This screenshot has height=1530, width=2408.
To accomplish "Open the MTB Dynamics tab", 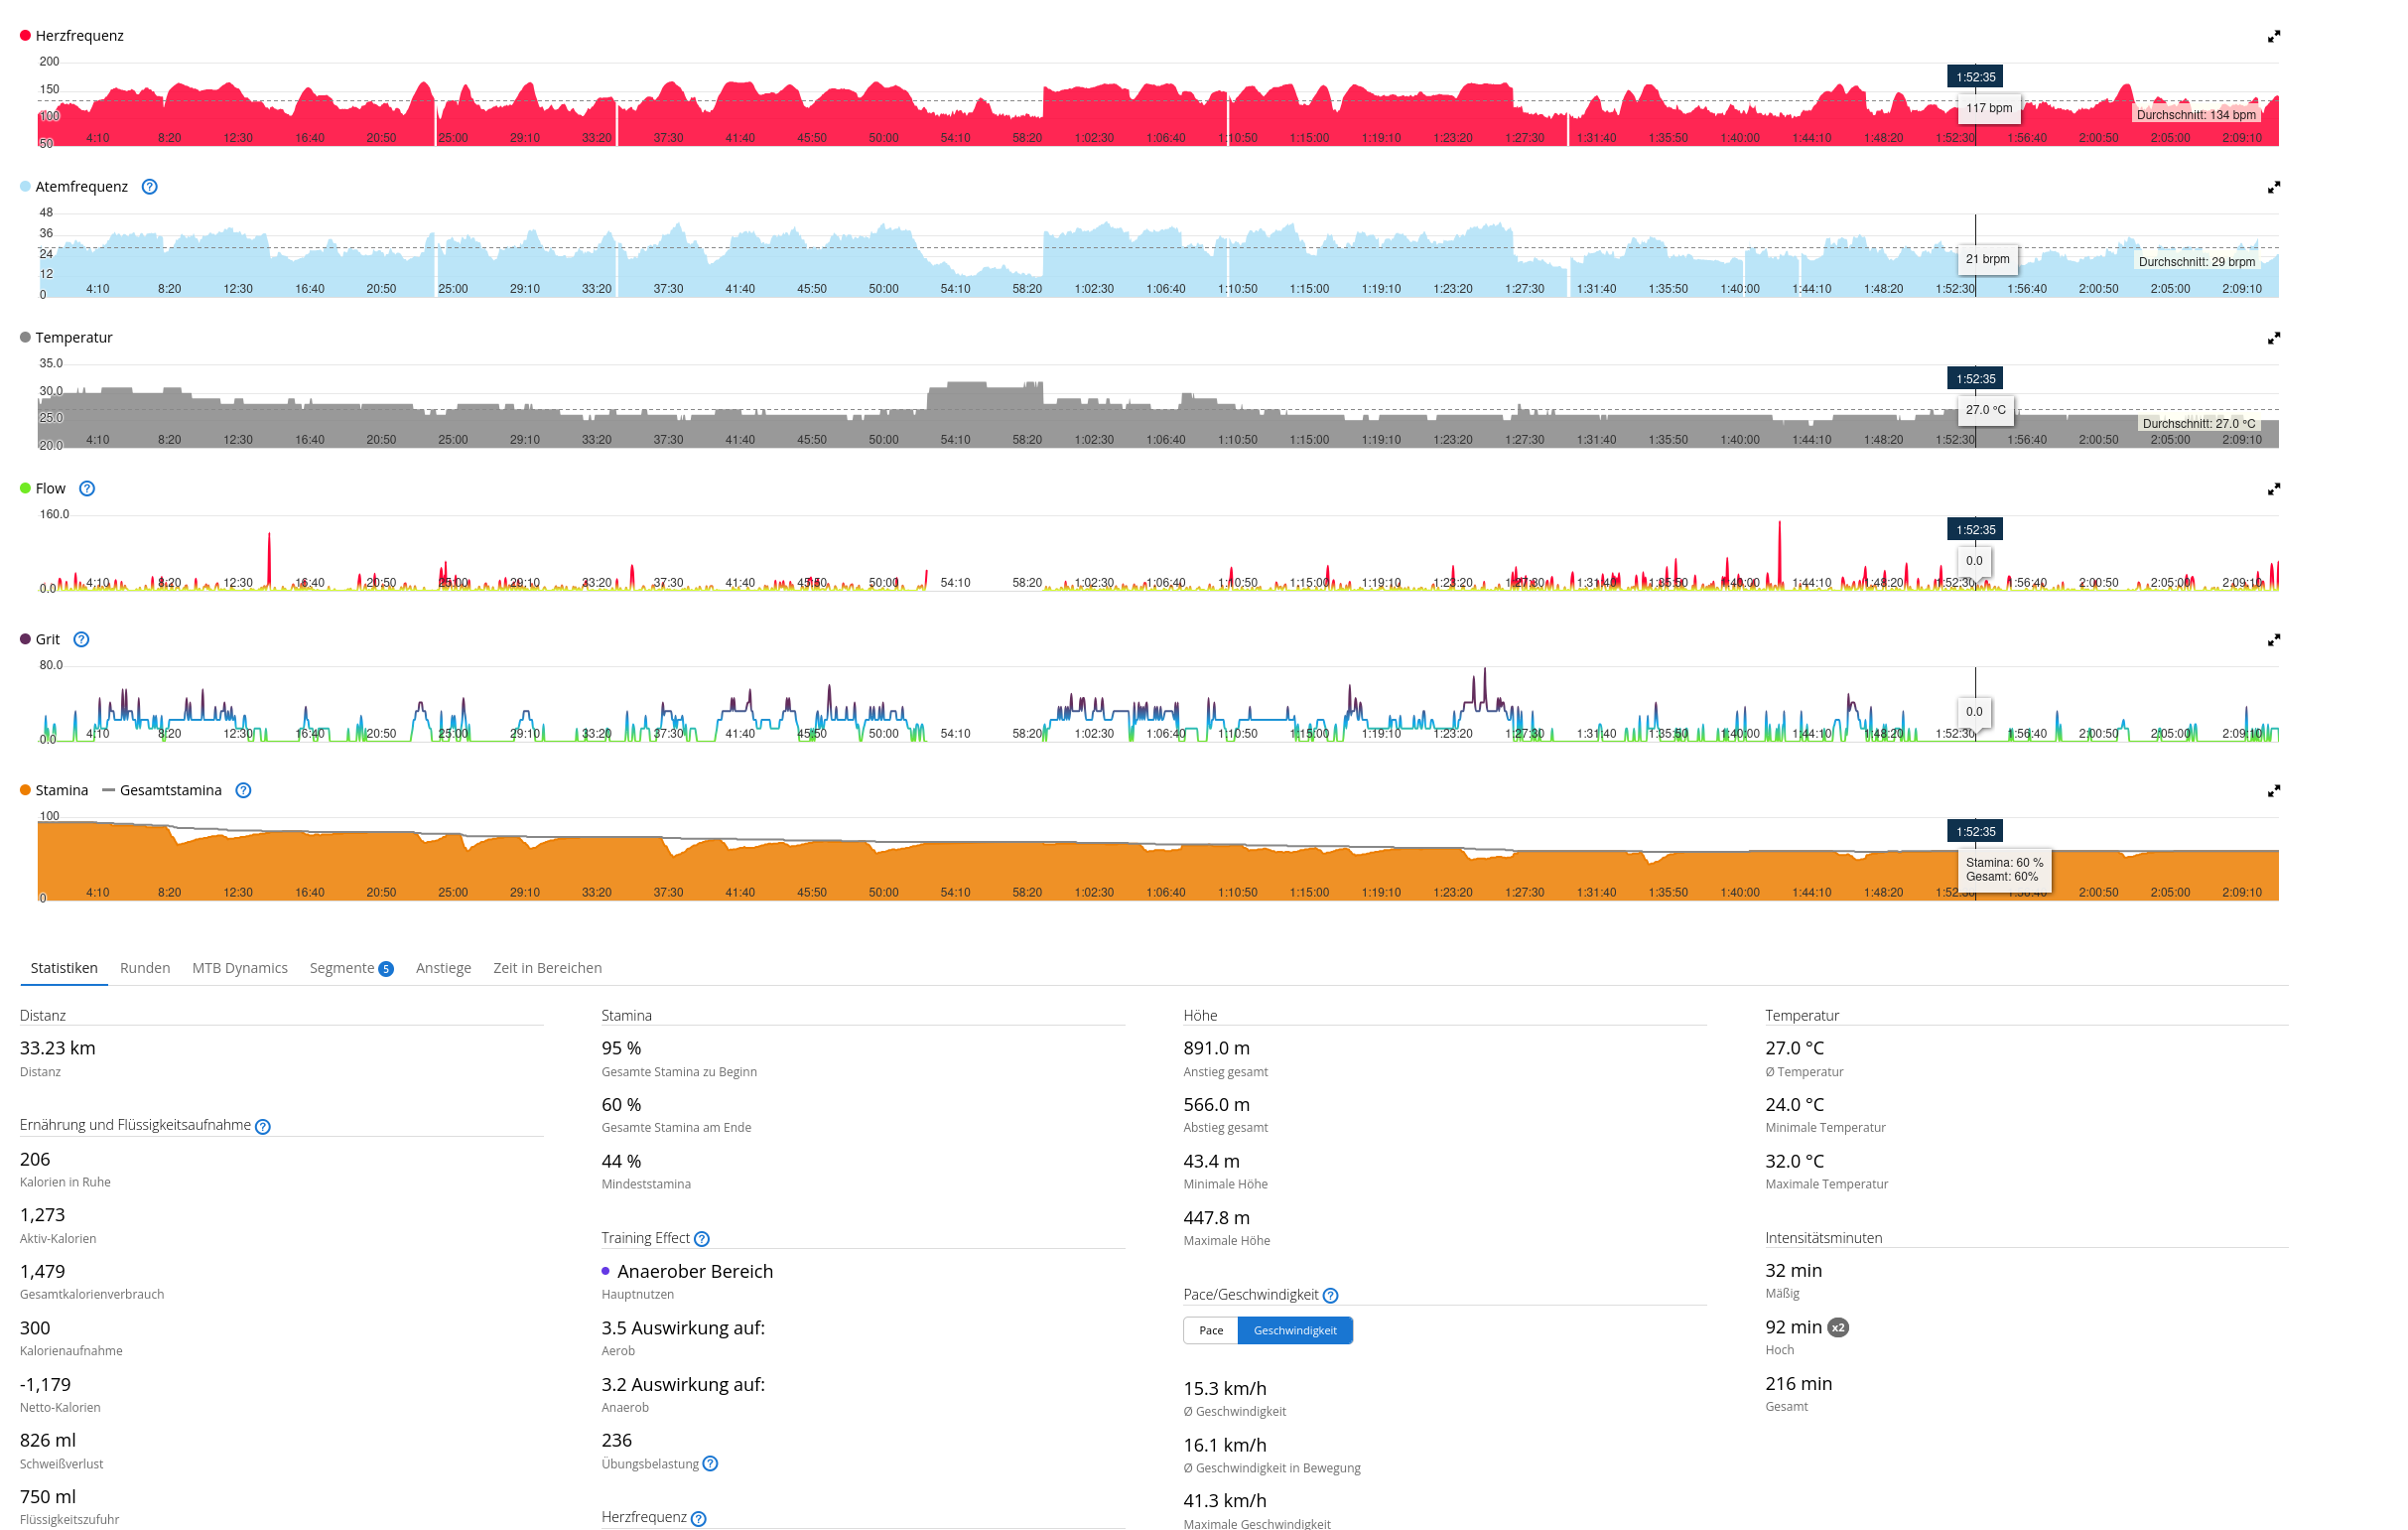I will point(240,968).
